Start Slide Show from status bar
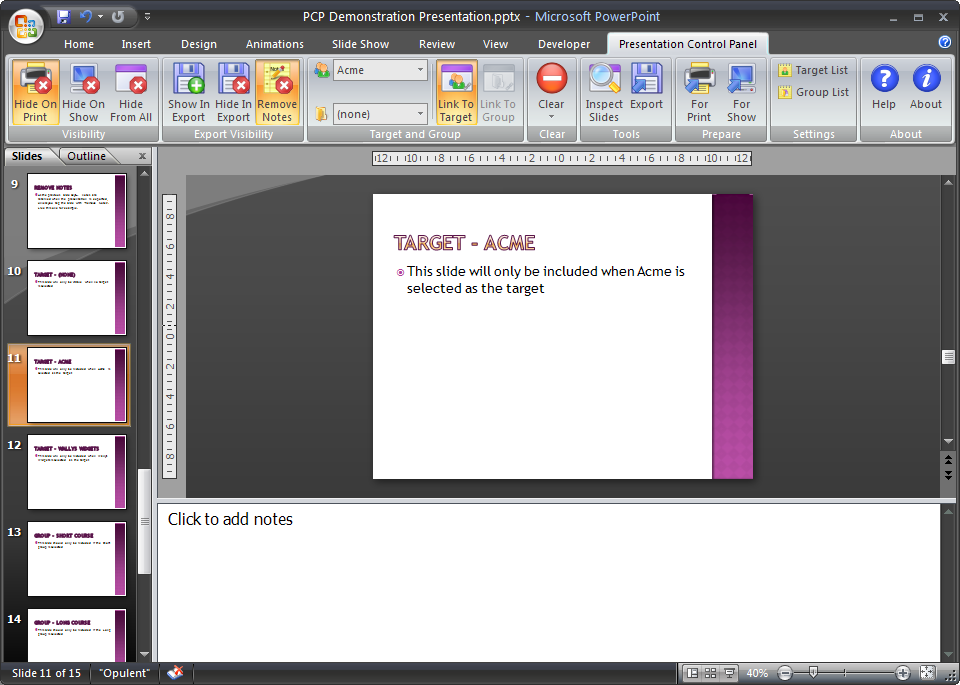Screen dimensions: 960x685 (x=730, y=673)
